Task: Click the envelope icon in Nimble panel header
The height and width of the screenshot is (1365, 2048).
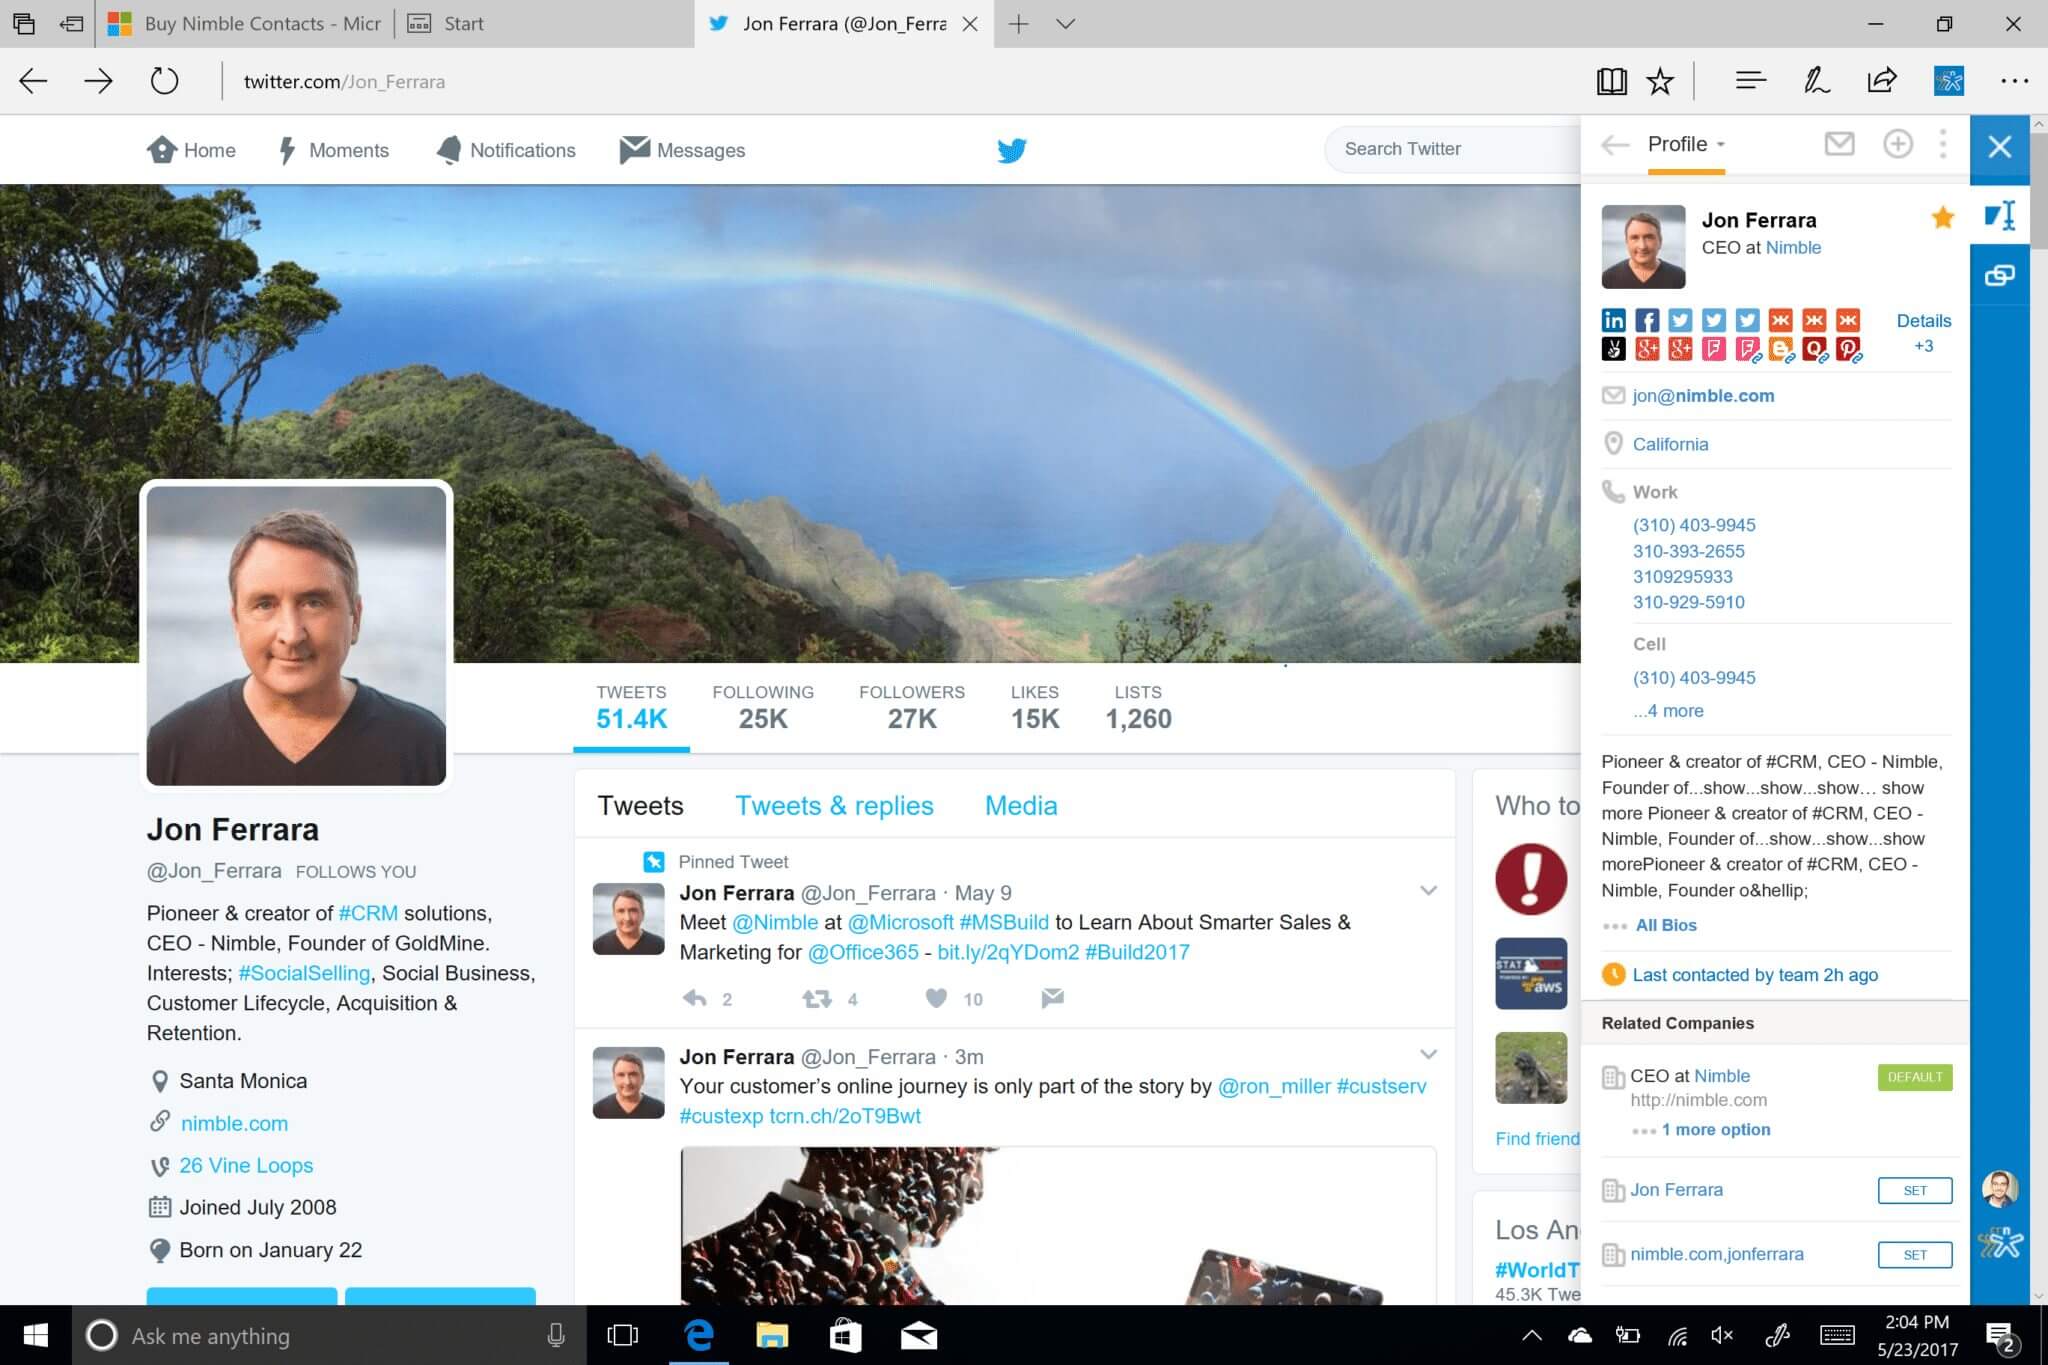Action: pyautogui.click(x=1839, y=145)
